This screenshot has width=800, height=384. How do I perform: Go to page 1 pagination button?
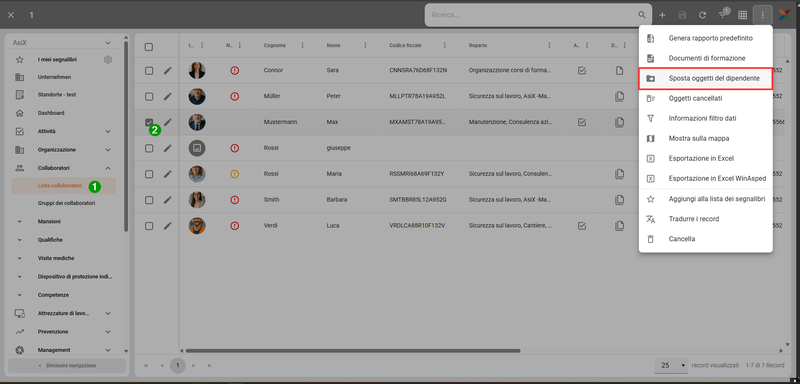coord(178,365)
